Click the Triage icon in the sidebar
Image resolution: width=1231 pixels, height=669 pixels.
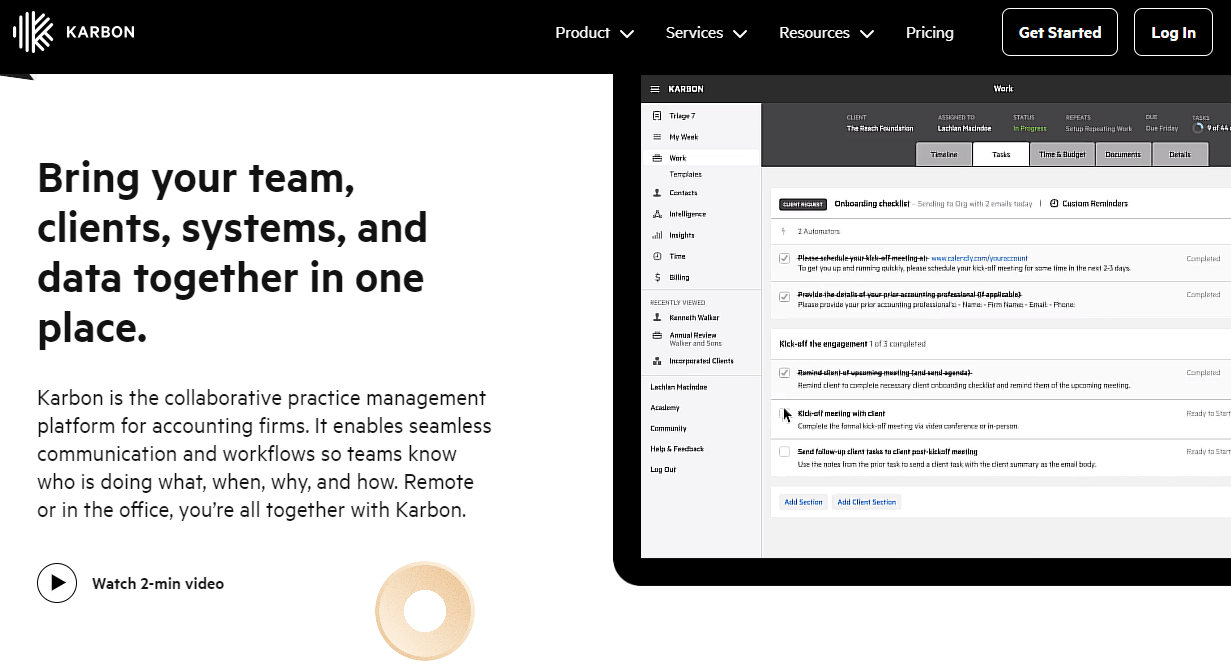click(x=657, y=116)
